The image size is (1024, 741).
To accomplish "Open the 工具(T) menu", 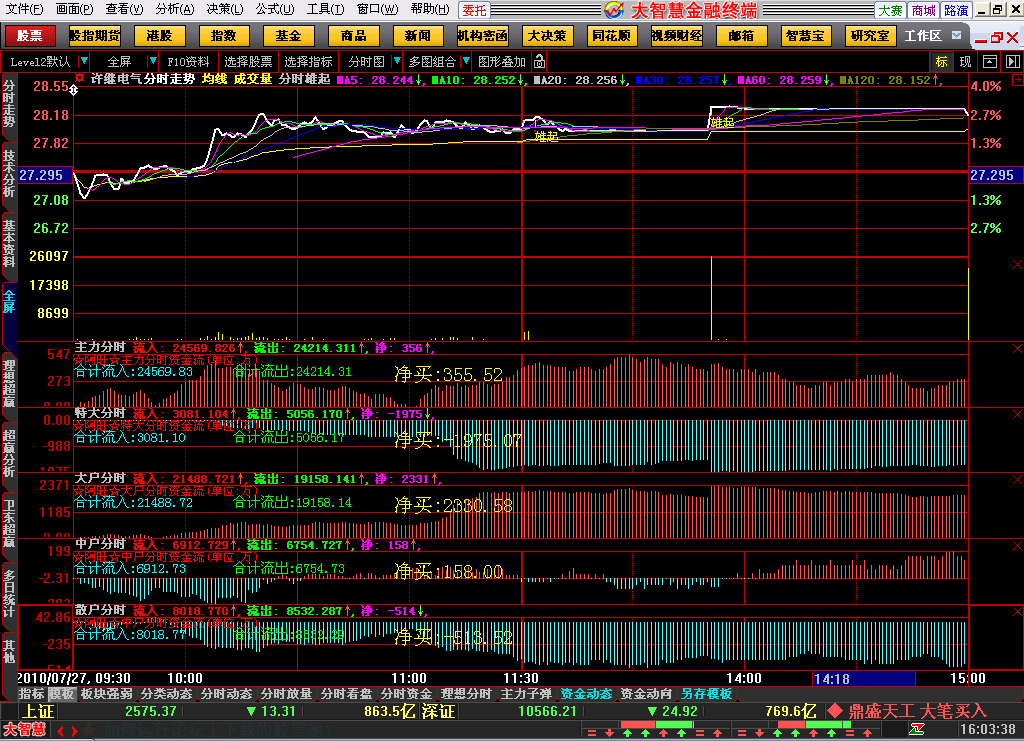I will [x=325, y=9].
